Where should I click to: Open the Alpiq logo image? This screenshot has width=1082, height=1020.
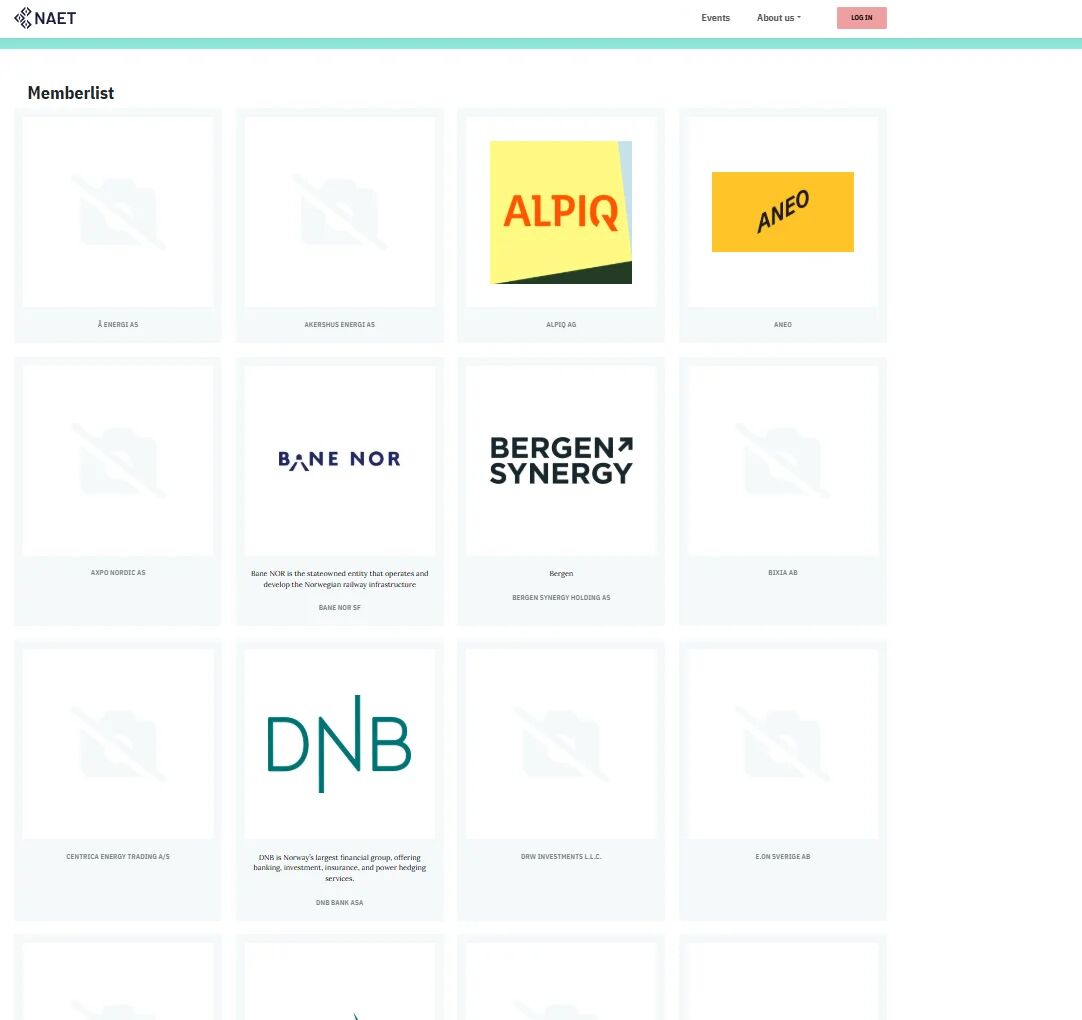click(x=561, y=212)
